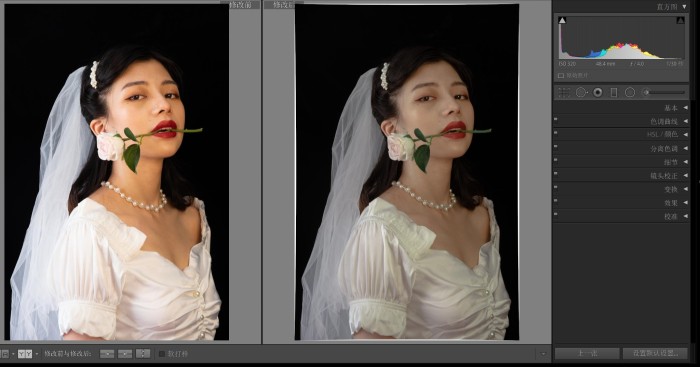Select the Graduated Filter tool

click(x=614, y=92)
